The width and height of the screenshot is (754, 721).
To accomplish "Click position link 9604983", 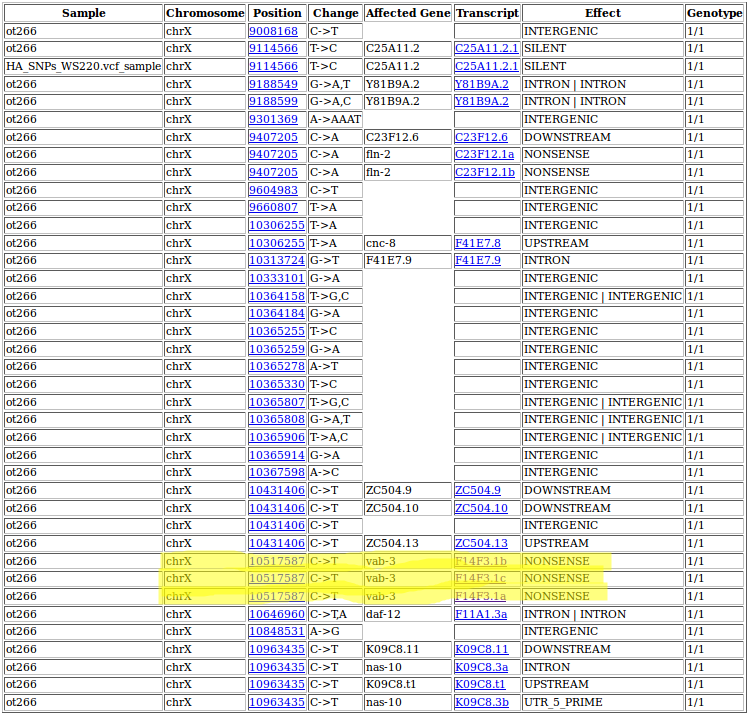I will pos(273,190).
